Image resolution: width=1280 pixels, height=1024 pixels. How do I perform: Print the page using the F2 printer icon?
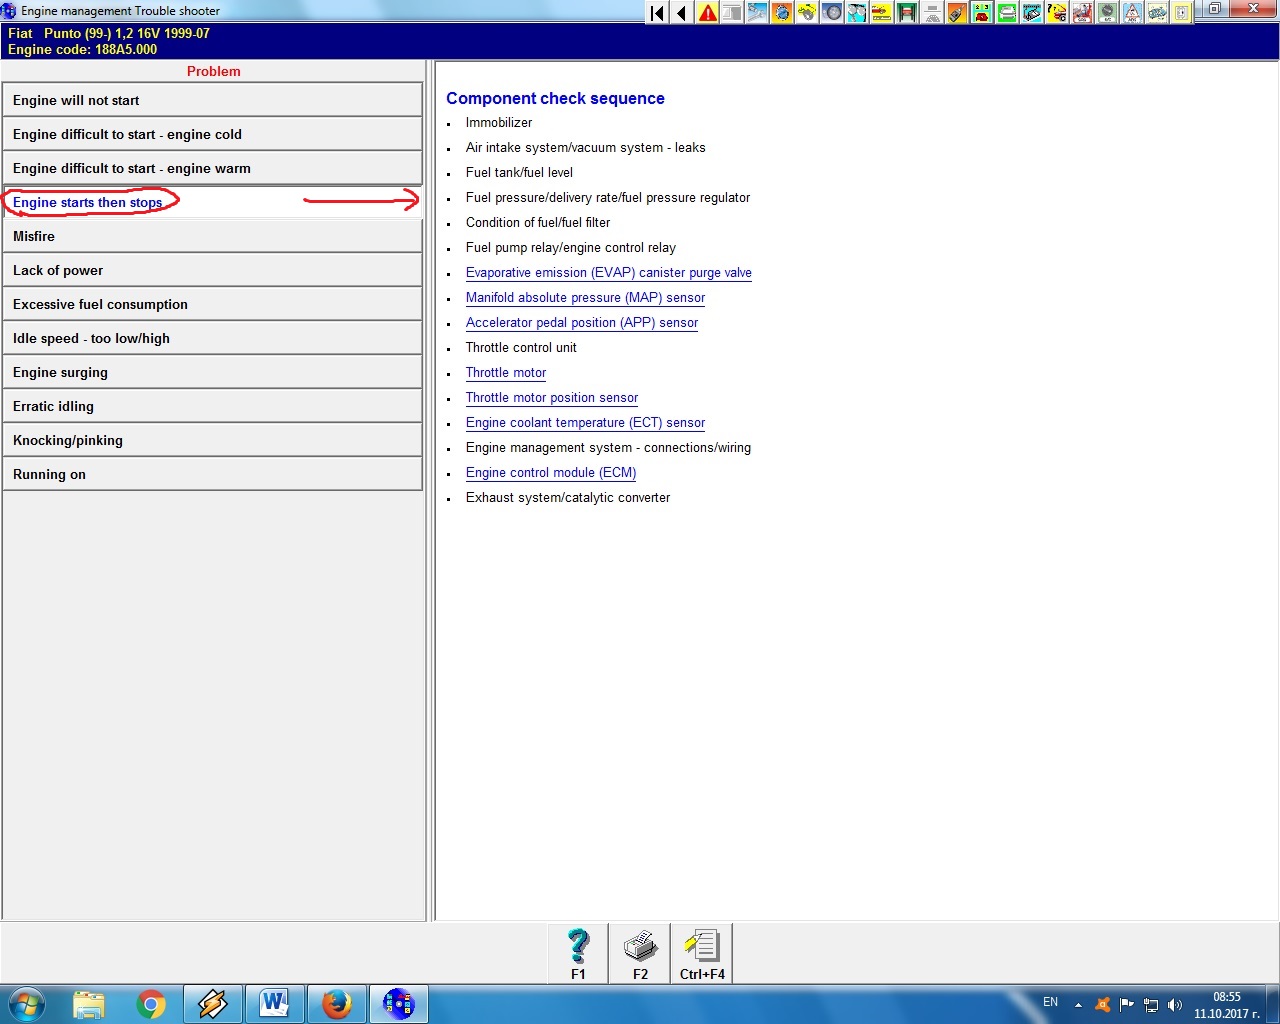640,953
